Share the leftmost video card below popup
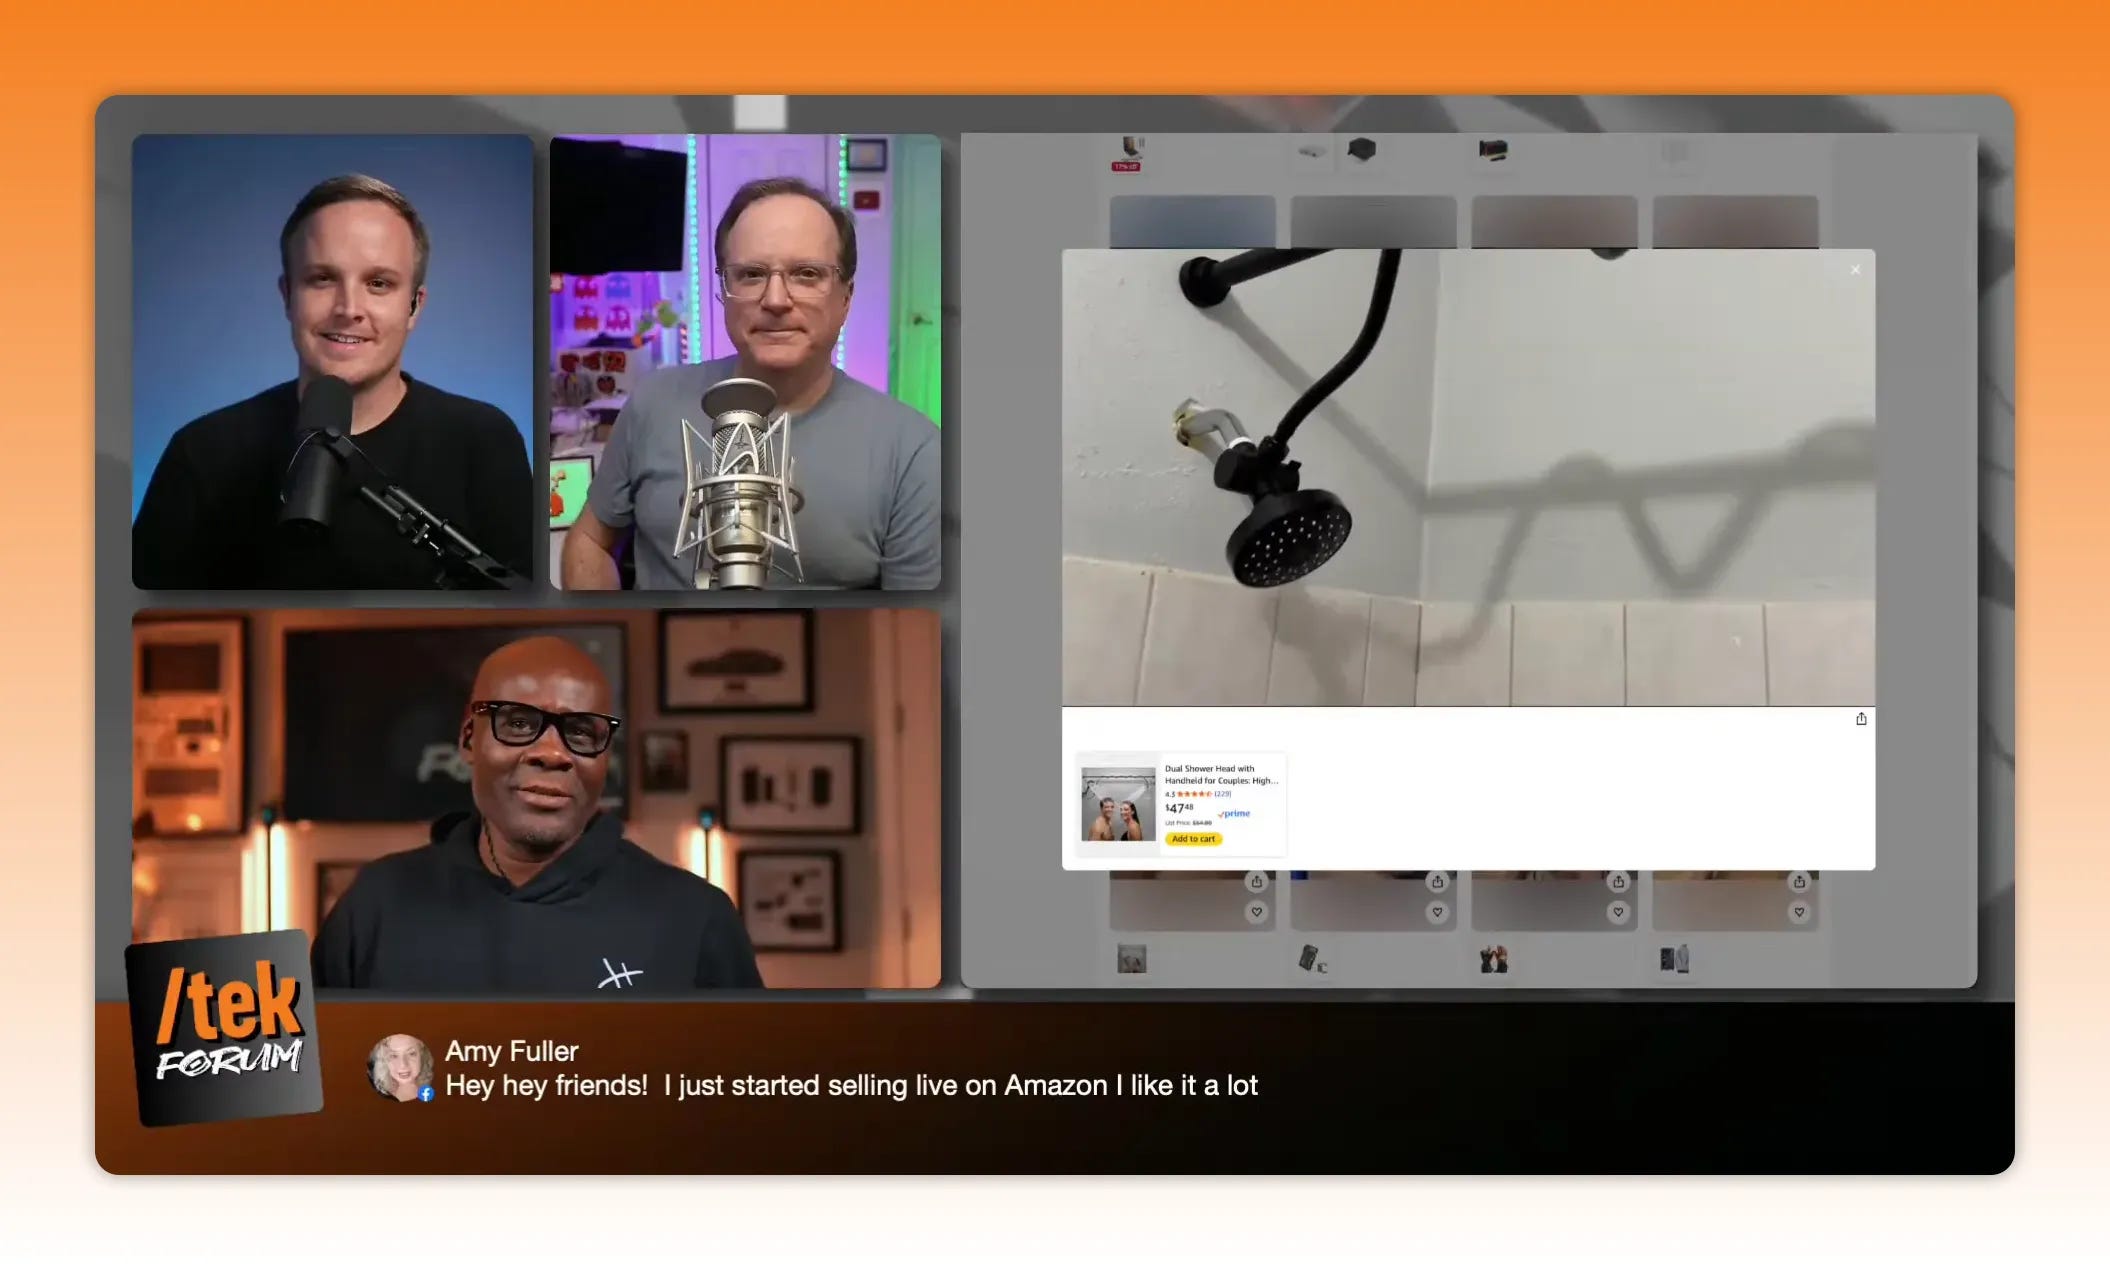The image size is (2110, 1270). tap(1257, 882)
